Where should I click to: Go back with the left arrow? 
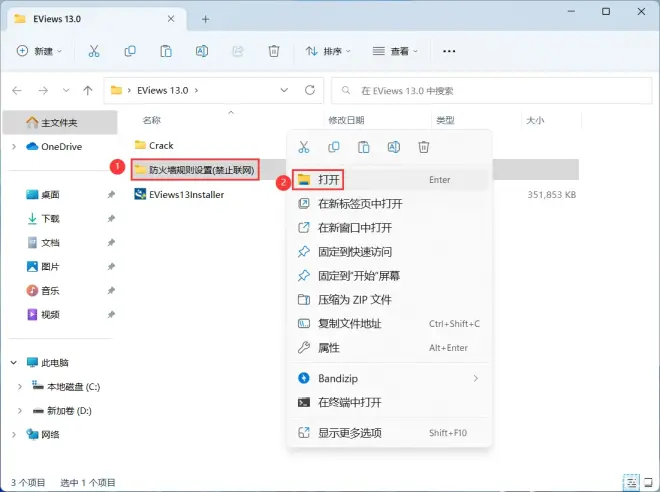(x=17, y=90)
